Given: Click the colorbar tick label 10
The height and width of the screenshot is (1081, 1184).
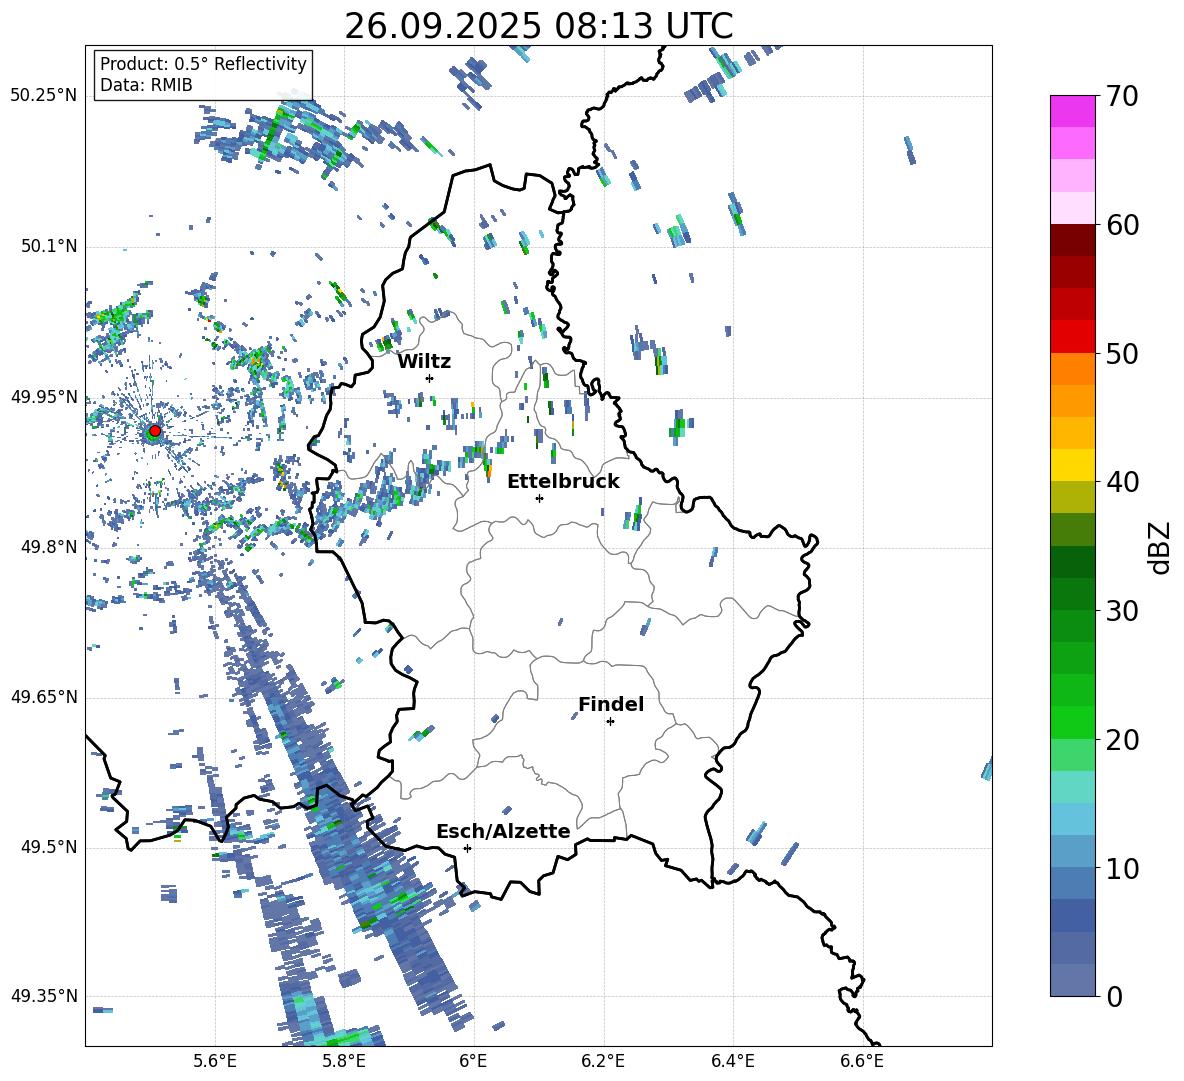Looking at the screenshot, I should point(1122,868).
